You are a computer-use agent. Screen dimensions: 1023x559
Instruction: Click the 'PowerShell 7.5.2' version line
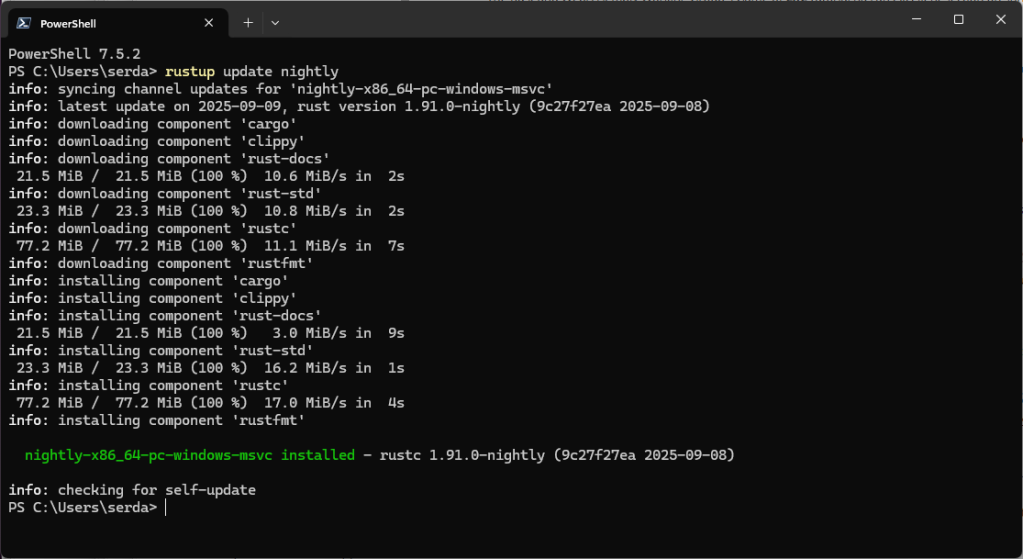[x=74, y=53]
